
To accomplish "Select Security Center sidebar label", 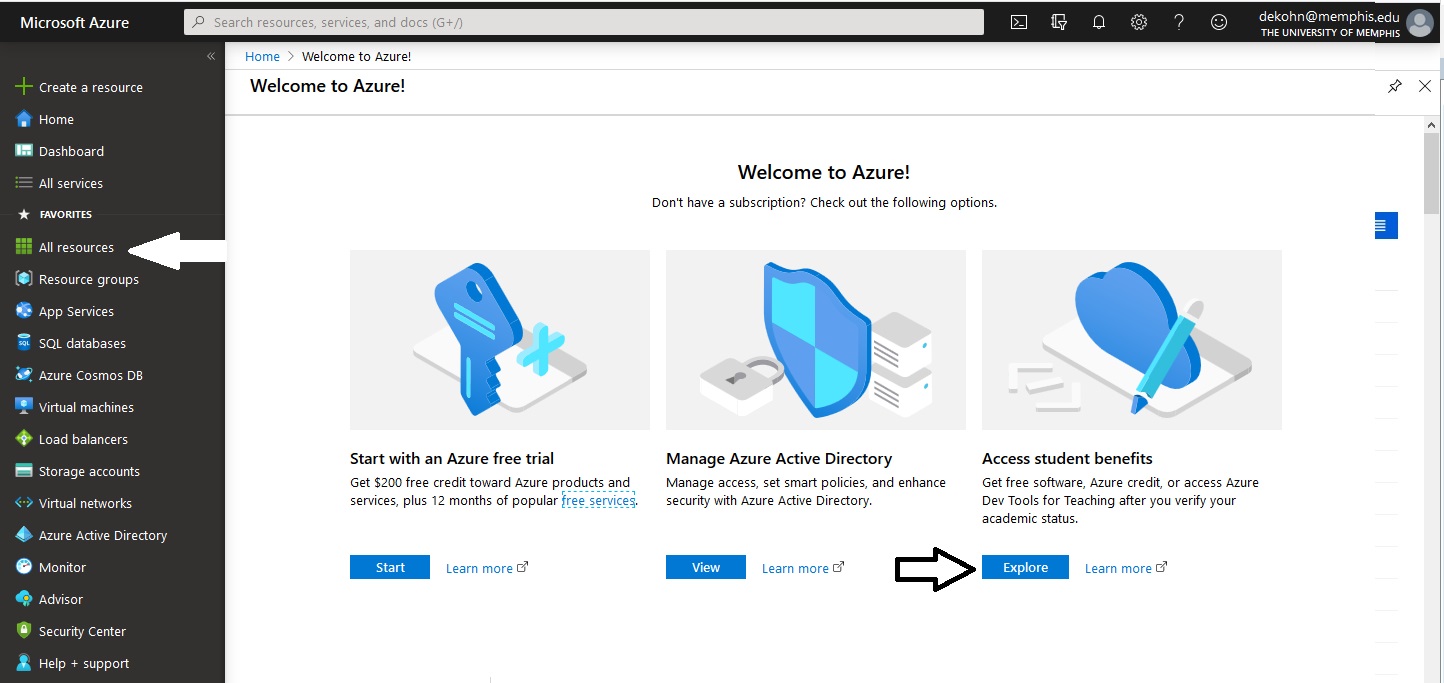I will pyautogui.click(x=82, y=631).
